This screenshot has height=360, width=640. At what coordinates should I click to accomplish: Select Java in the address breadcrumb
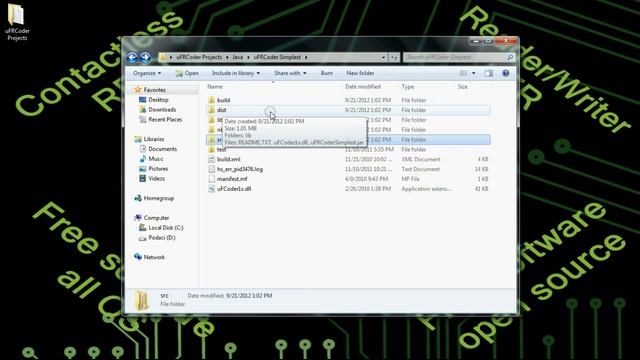tap(238, 58)
